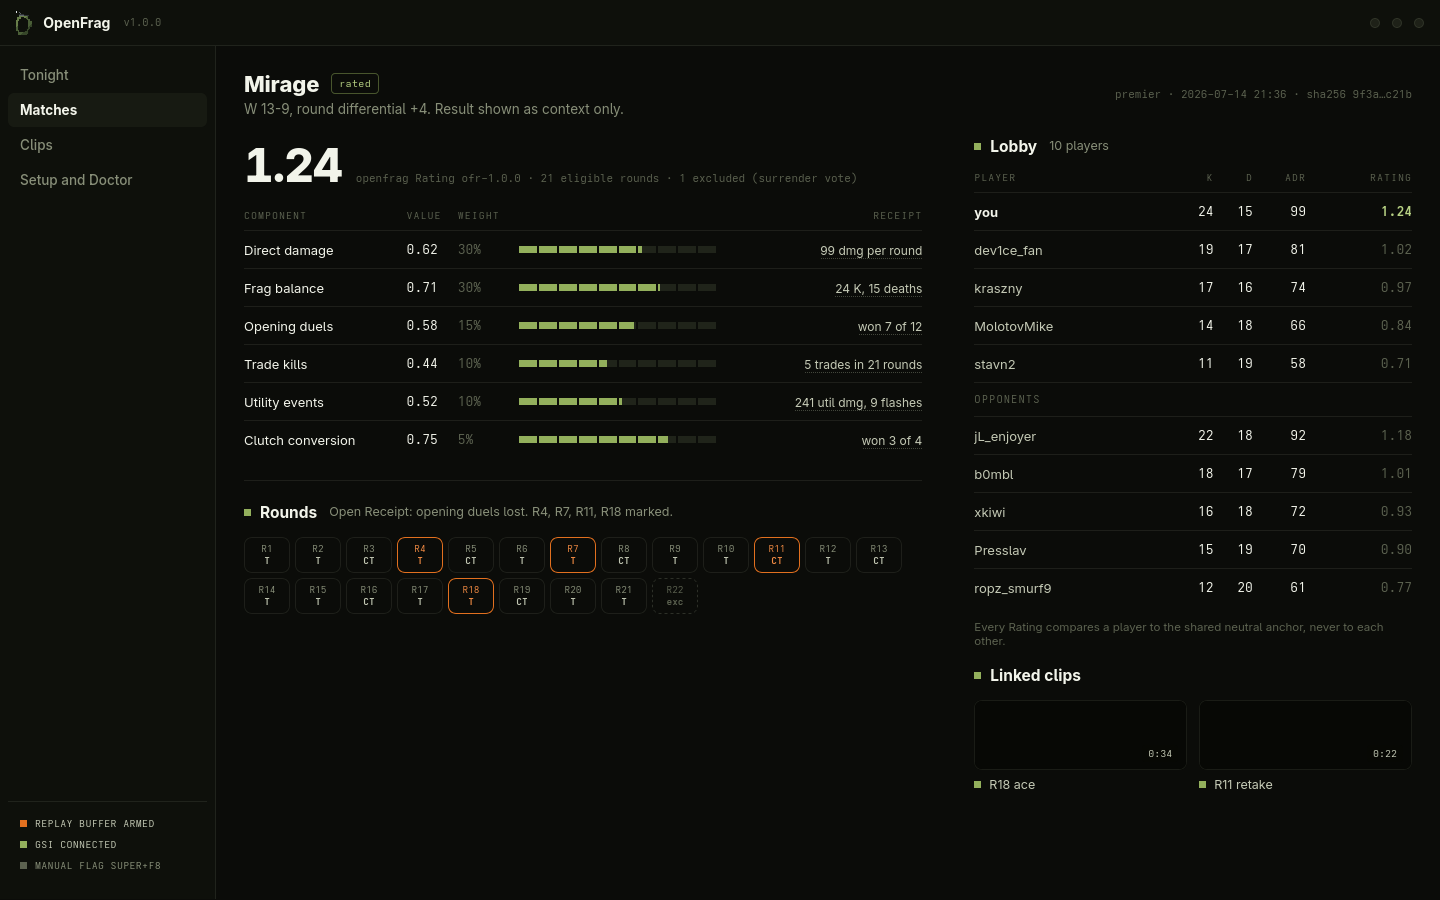Select marked round R18
The width and height of the screenshot is (1440, 900).
[471, 596]
